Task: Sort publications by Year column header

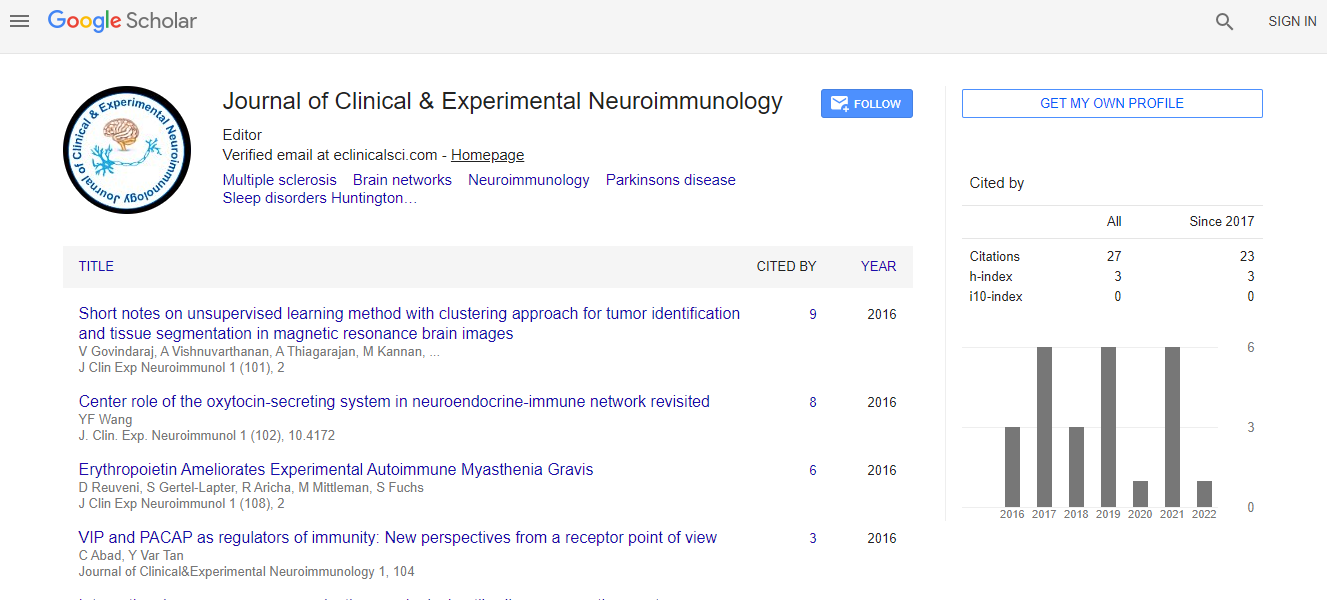Action: click(x=878, y=266)
